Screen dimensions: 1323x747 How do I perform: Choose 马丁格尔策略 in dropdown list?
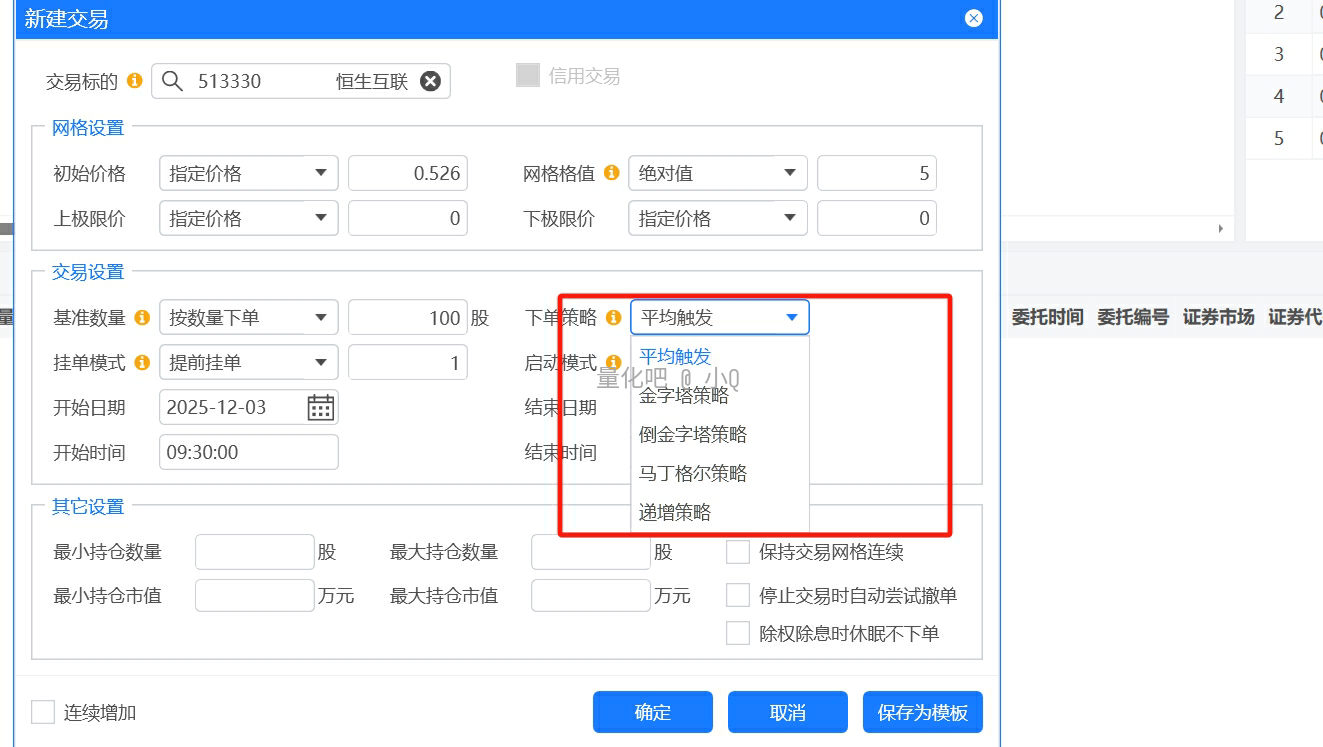coord(693,473)
